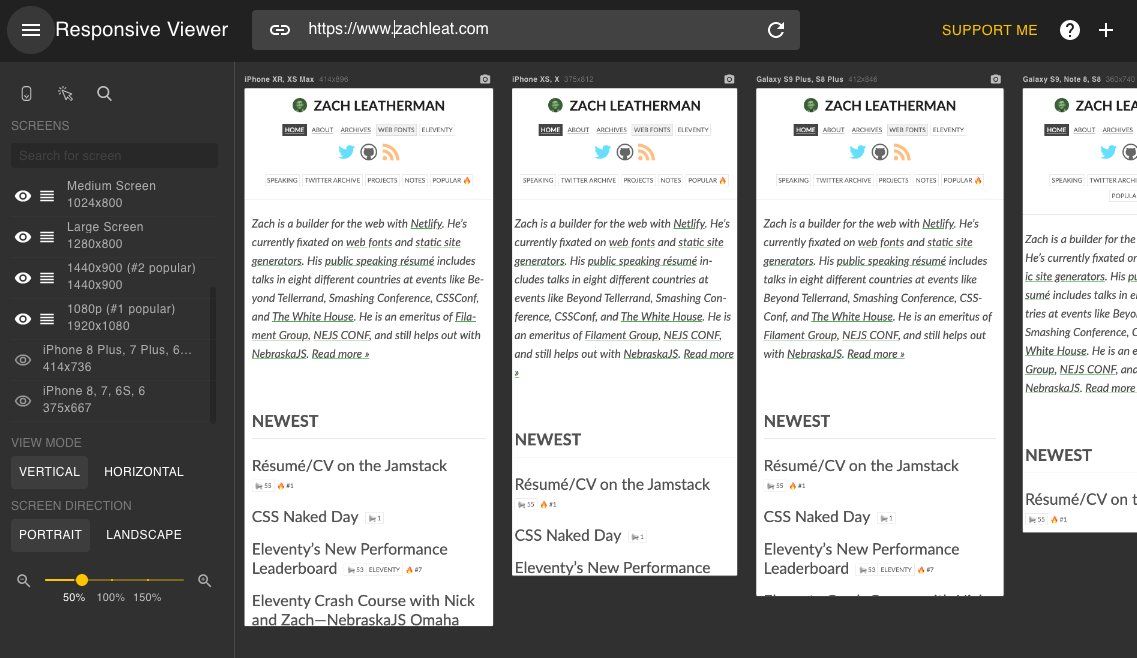Click Twitter icon in iPhone XR preview

[347, 152]
